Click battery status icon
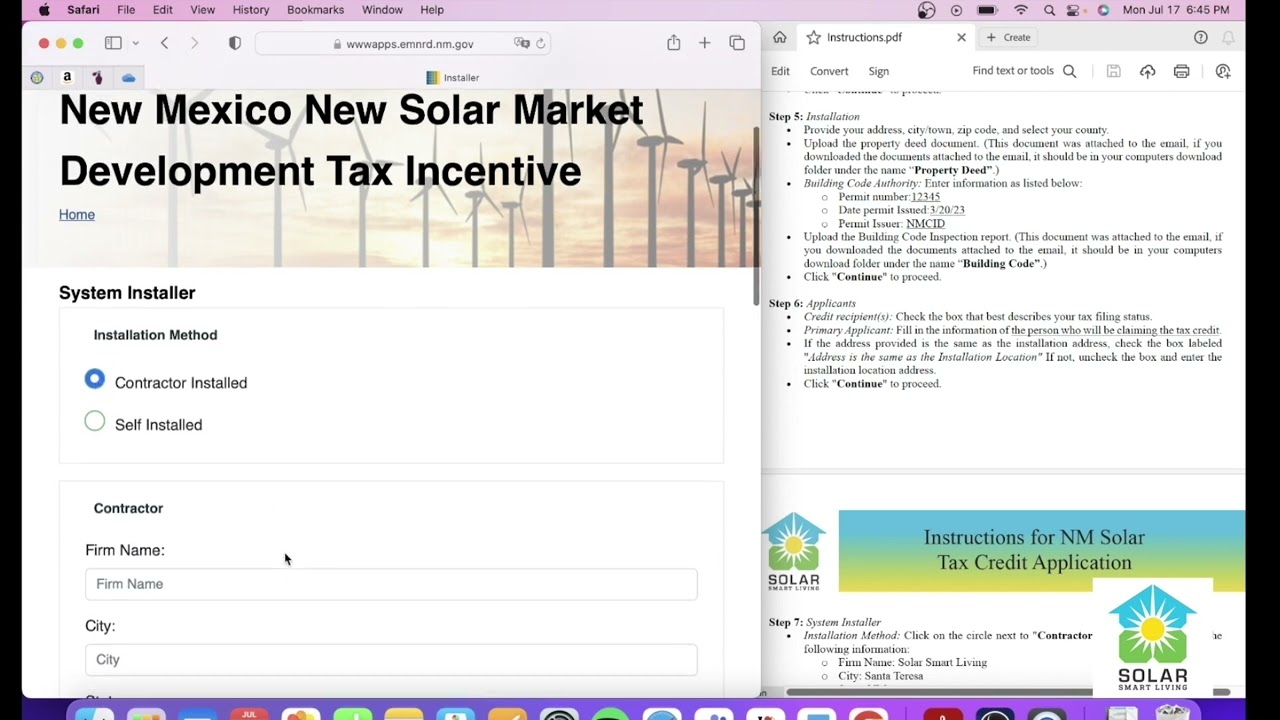Screen dimensions: 1280x720 987,10
